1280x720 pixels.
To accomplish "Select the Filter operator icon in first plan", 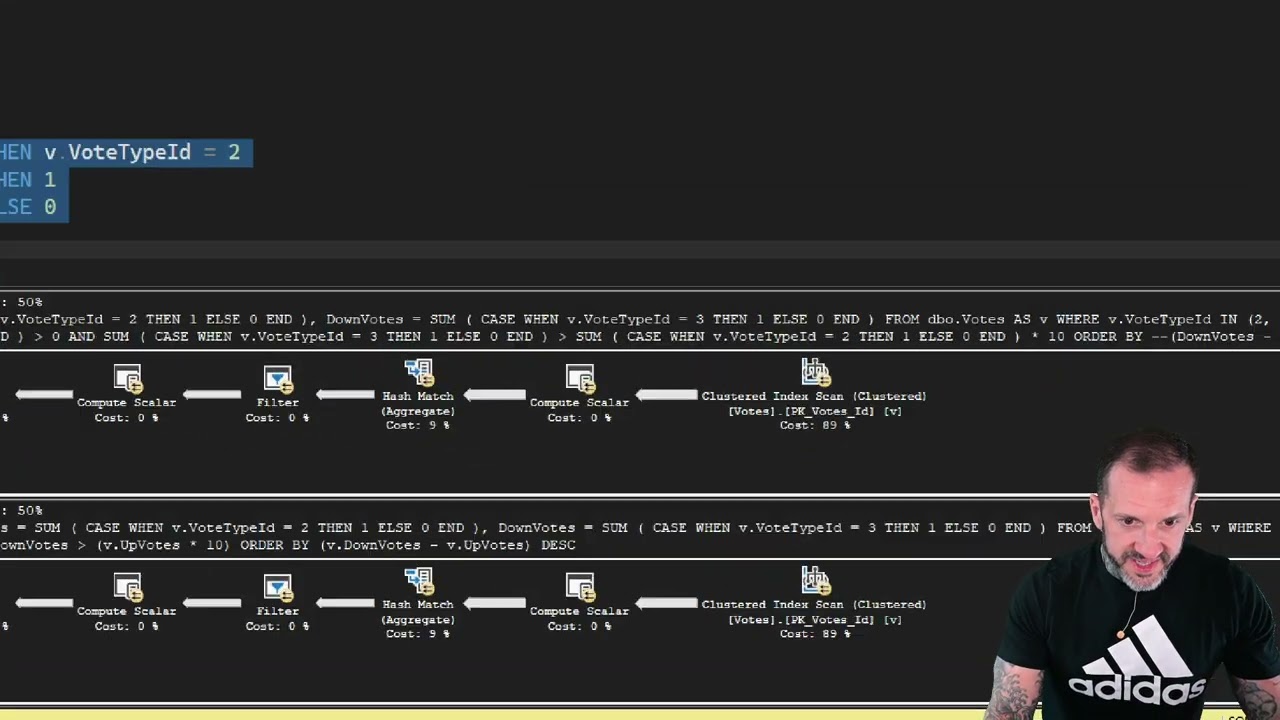I will tap(277, 380).
